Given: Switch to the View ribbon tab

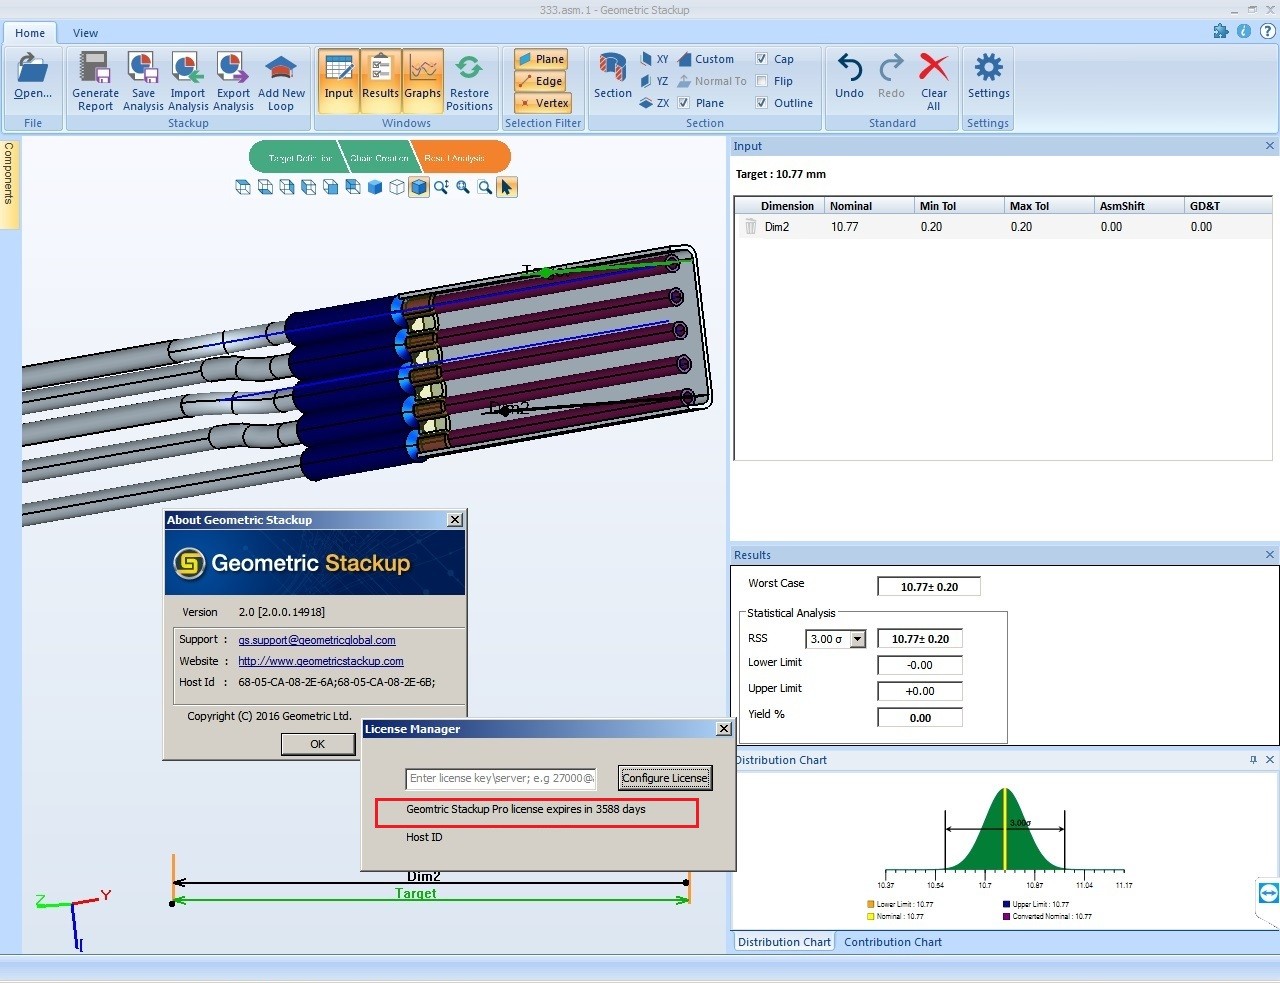Looking at the screenshot, I should click(86, 33).
